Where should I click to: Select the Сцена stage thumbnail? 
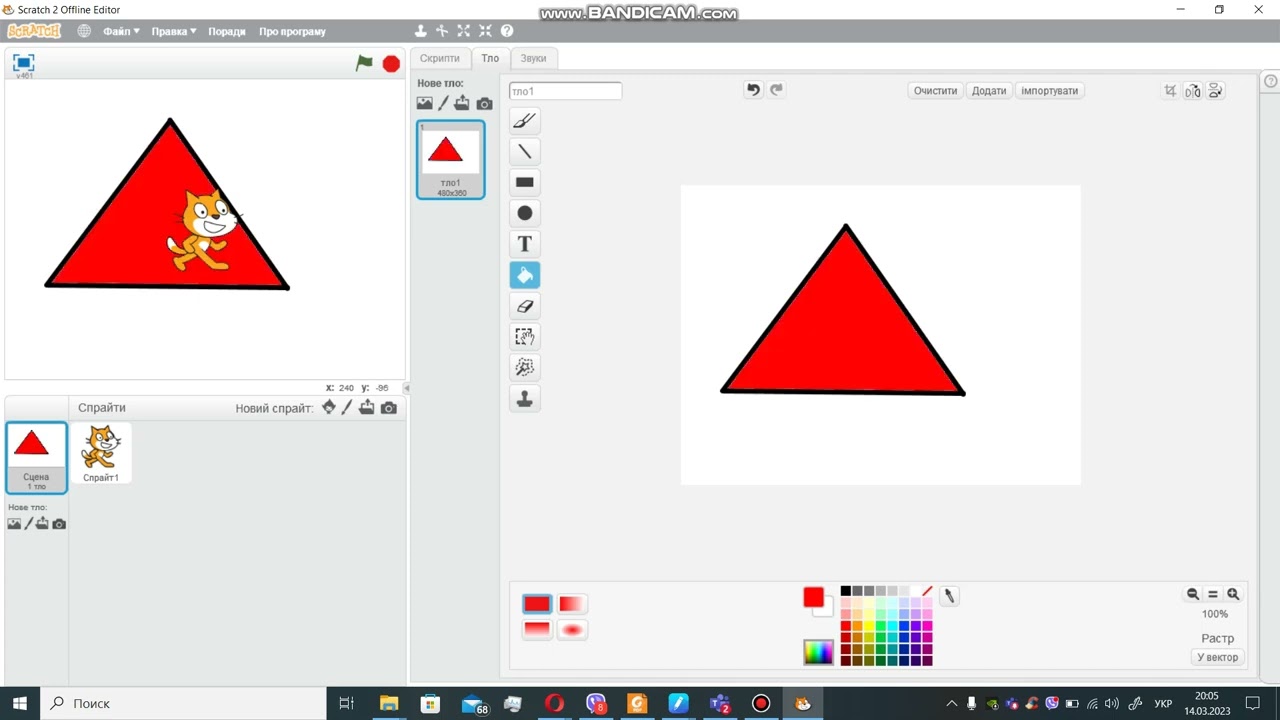click(x=36, y=458)
